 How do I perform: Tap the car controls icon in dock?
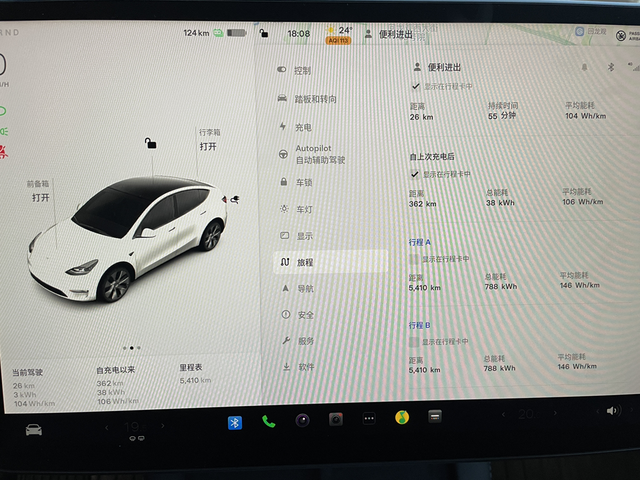[33, 429]
